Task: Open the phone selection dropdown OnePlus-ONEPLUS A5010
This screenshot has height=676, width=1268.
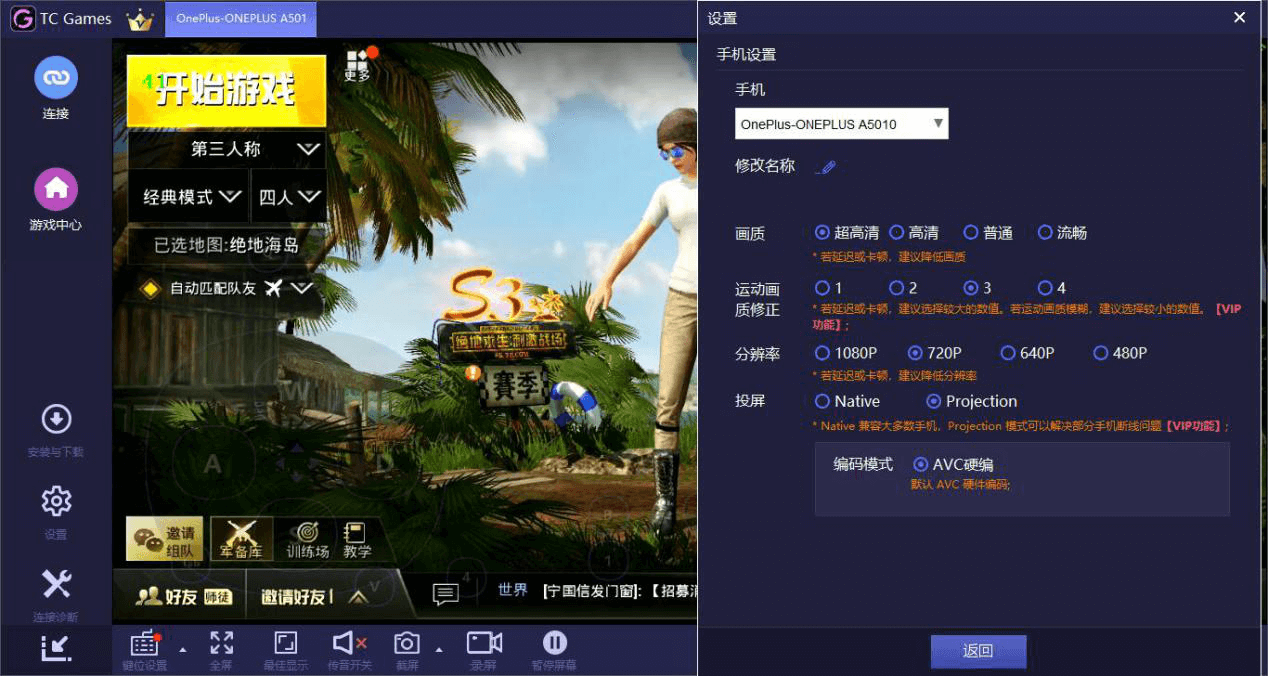Action: click(841, 124)
